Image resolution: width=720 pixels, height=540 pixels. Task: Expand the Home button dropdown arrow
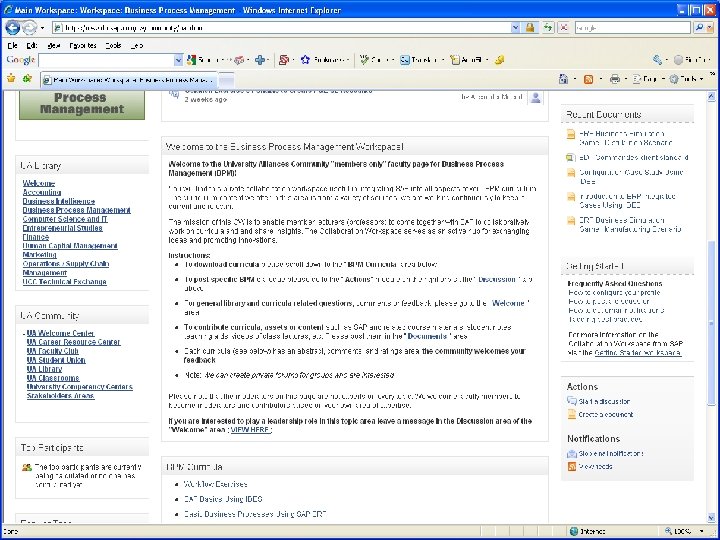pos(575,79)
